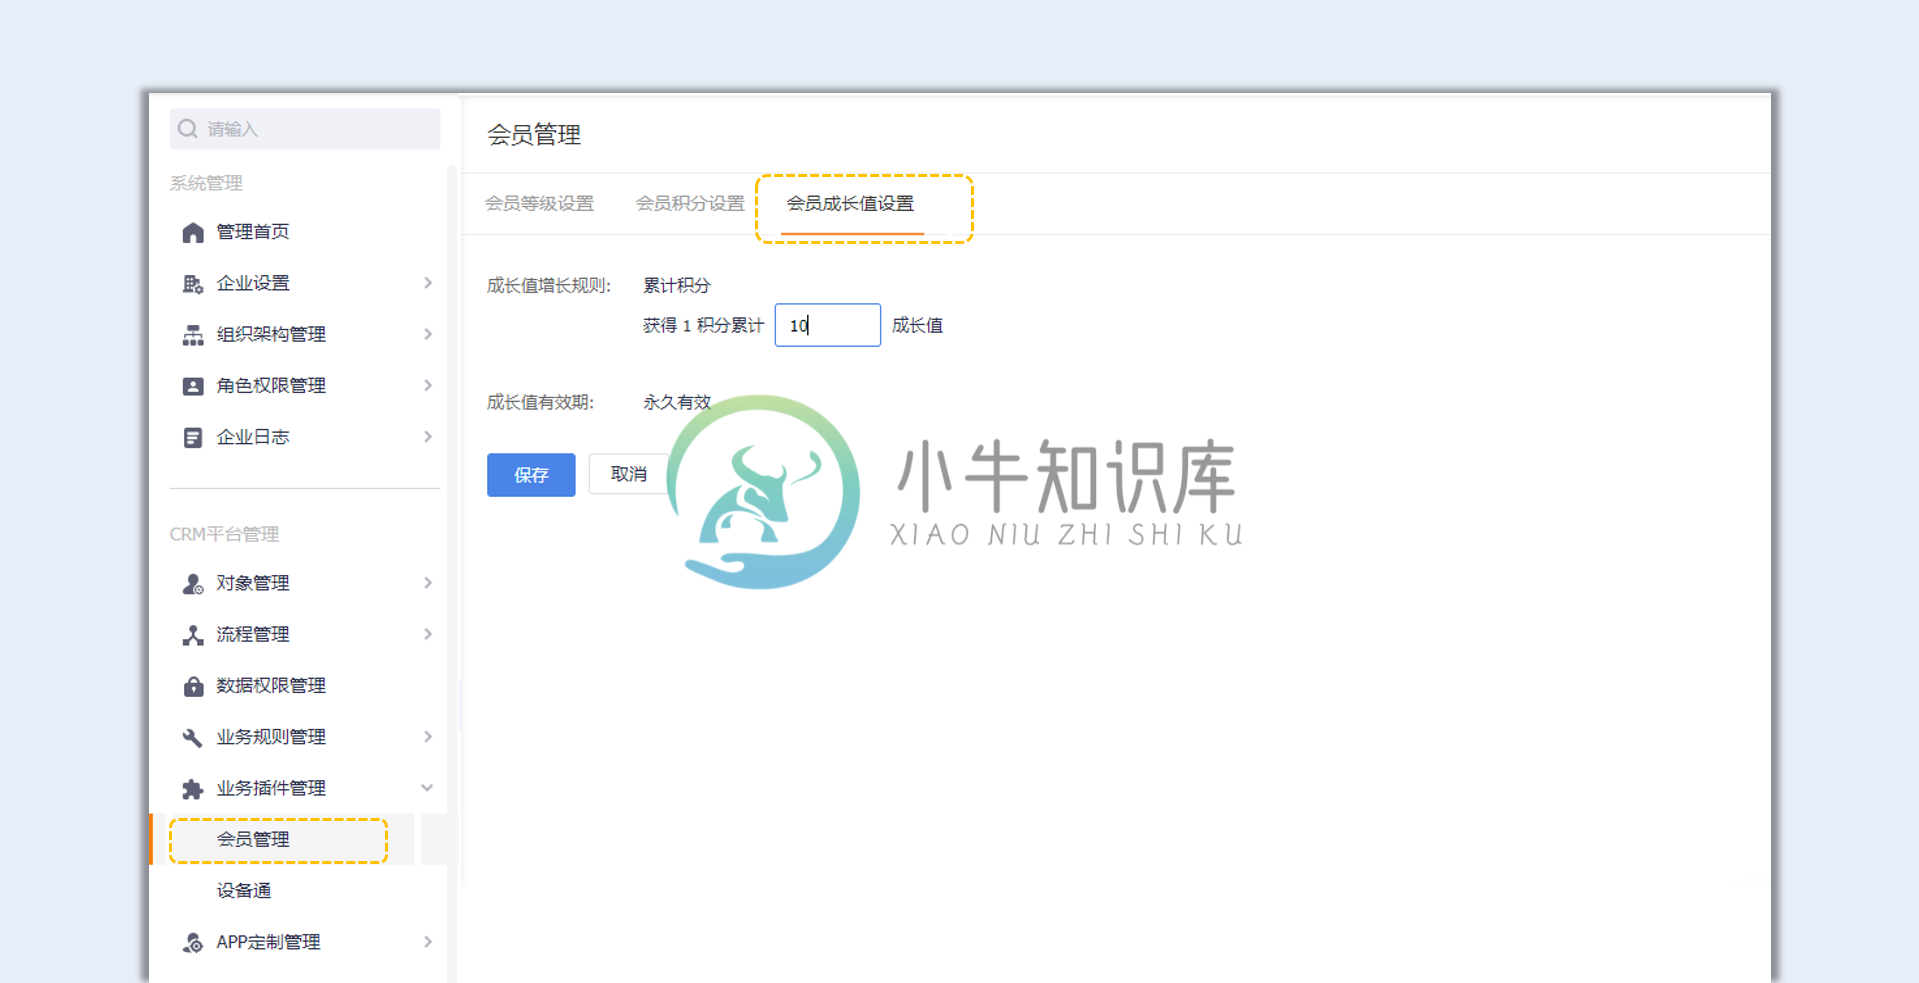Click the gear-user icon beside APP定制管理
Screen dimensions: 1919x983
(x=193, y=943)
